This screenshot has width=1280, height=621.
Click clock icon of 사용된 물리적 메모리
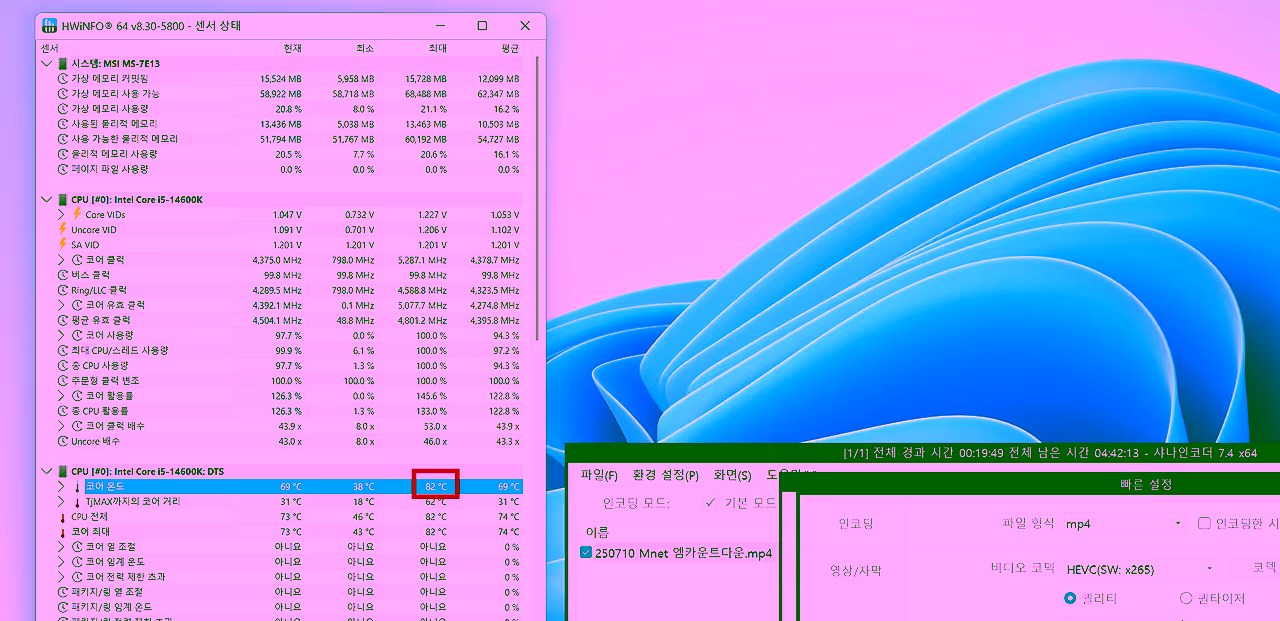point(63,124)
